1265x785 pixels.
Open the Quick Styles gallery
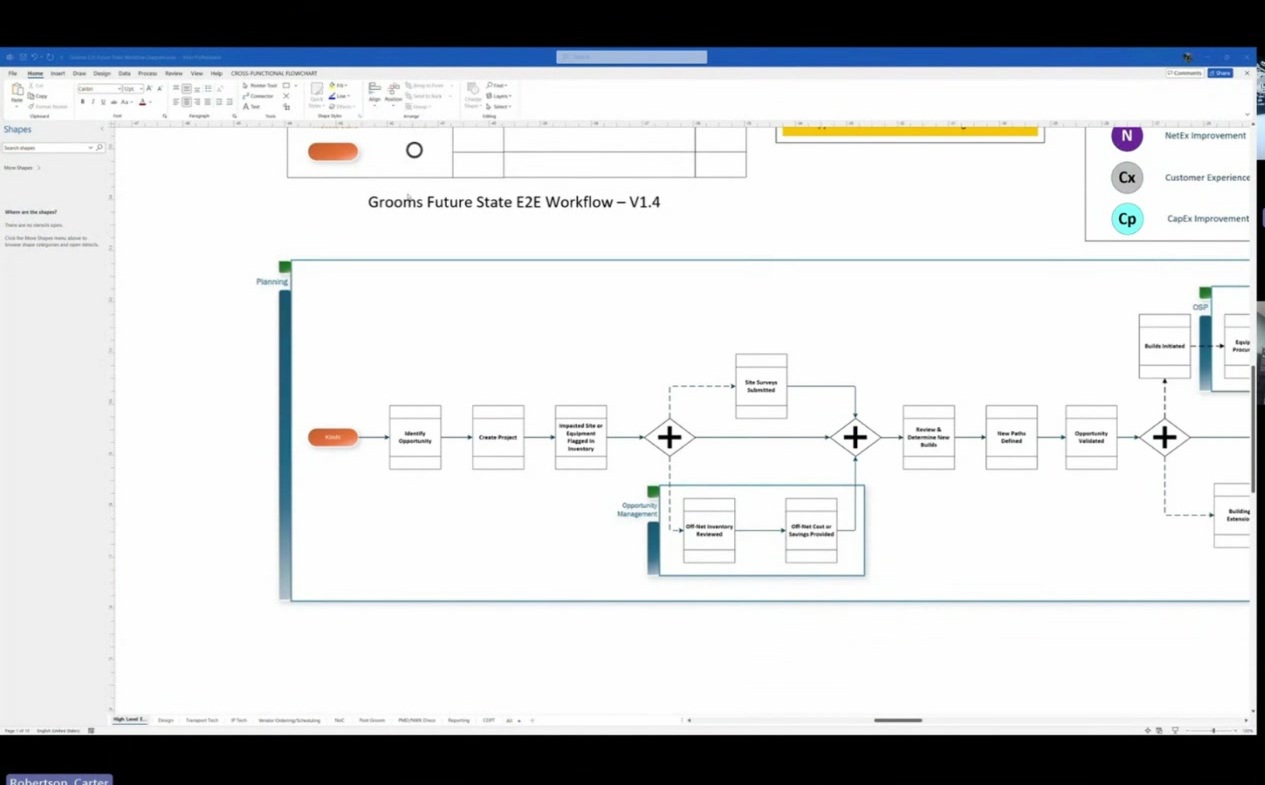coord(316,95)
